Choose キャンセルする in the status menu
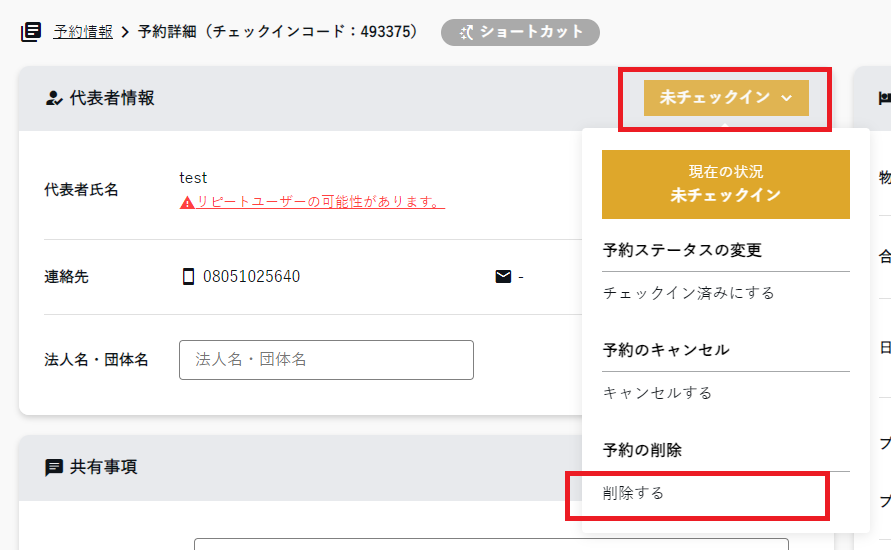This screenshot has height=550, width=891. (657, 393)
